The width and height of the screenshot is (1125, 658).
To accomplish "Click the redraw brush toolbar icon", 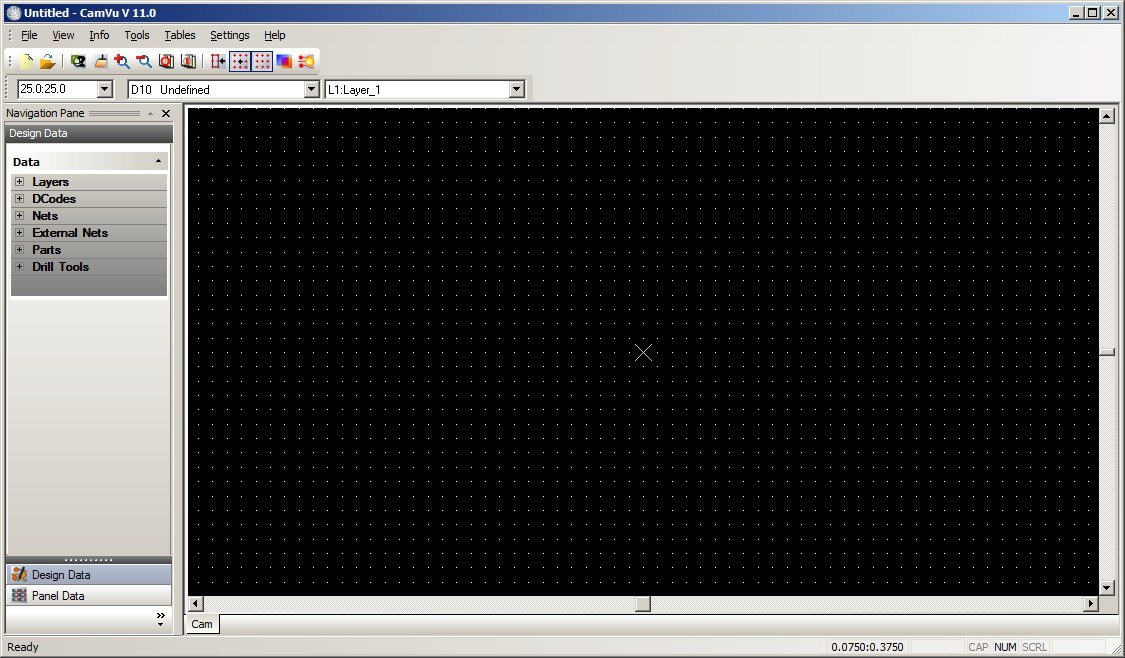I will pyautogui.click(x=100, y=62).
